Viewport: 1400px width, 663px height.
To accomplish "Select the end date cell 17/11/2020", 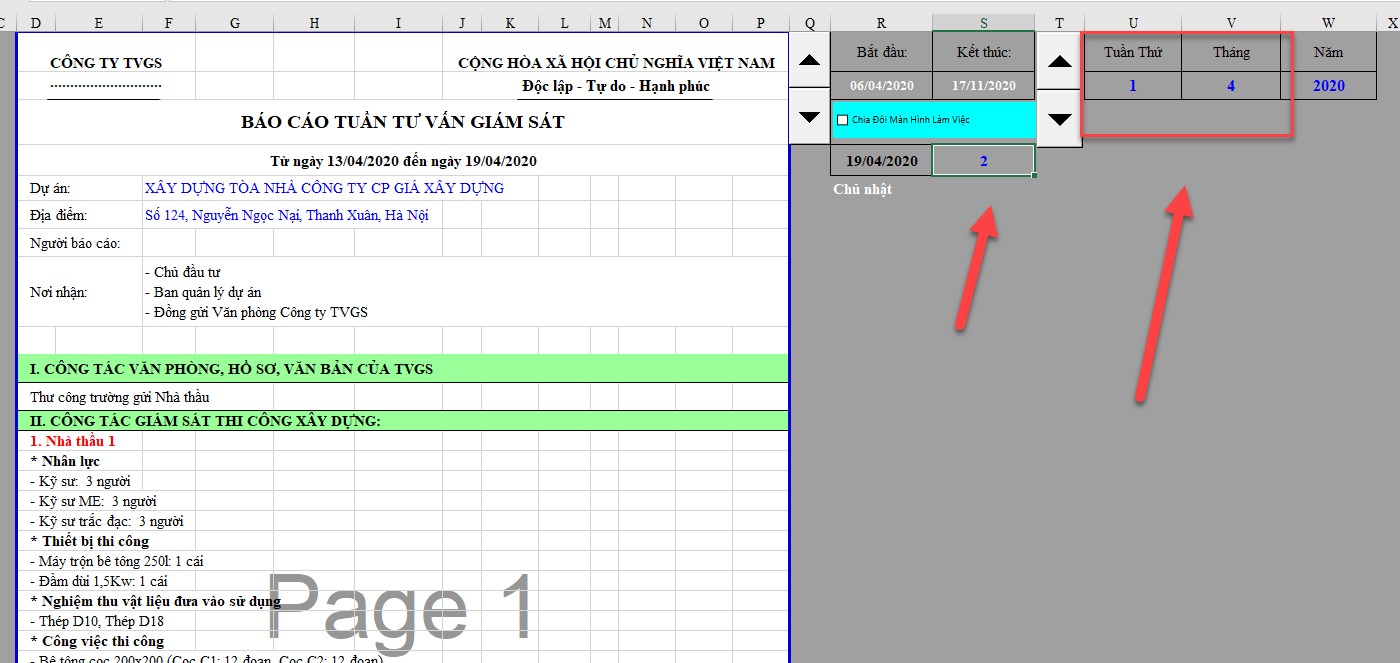I will [x=983, y=86].
